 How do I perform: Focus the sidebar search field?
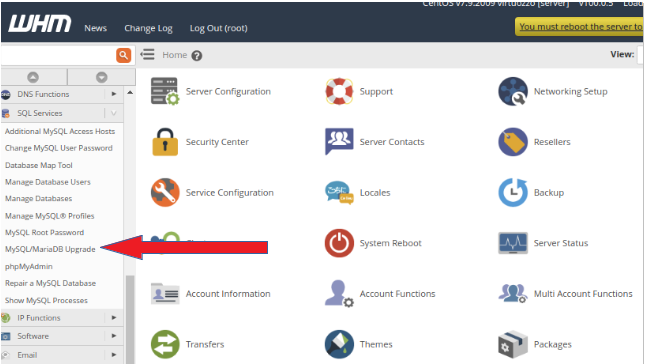click(x=58, y=55)
